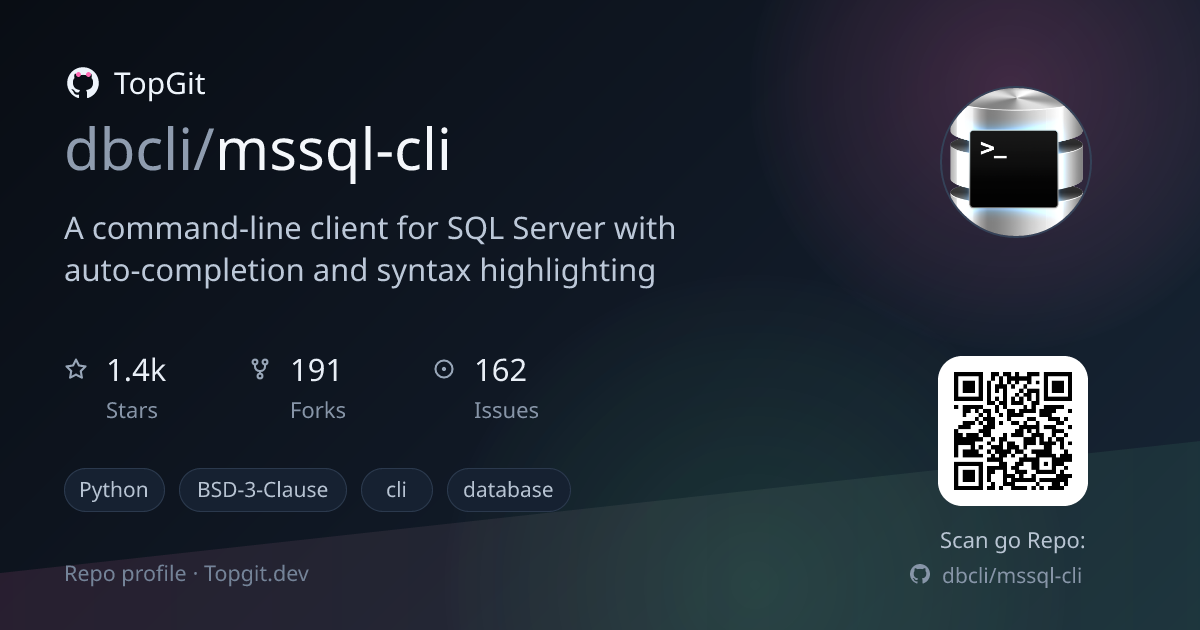
Task: Click the star icon beside 1.4k
Action: (x=76, y=370)
